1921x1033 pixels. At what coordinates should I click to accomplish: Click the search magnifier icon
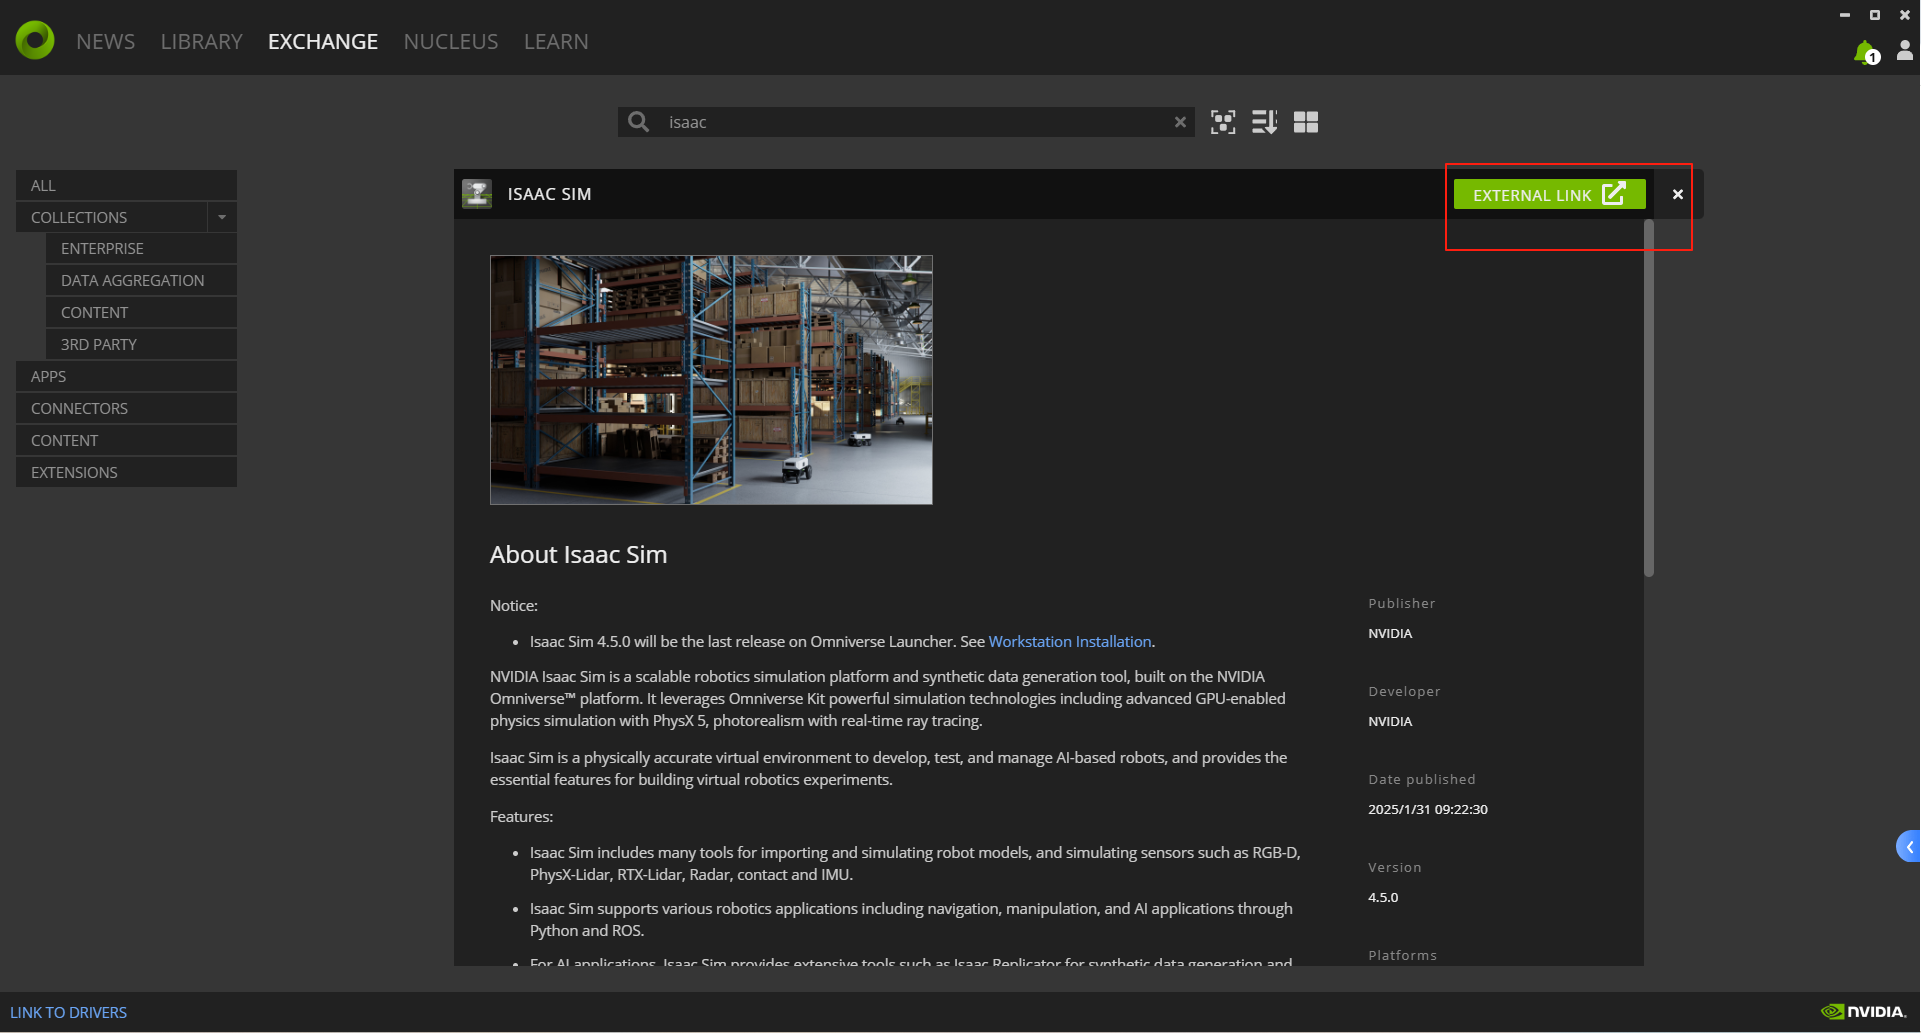click(x=638, y=121)
